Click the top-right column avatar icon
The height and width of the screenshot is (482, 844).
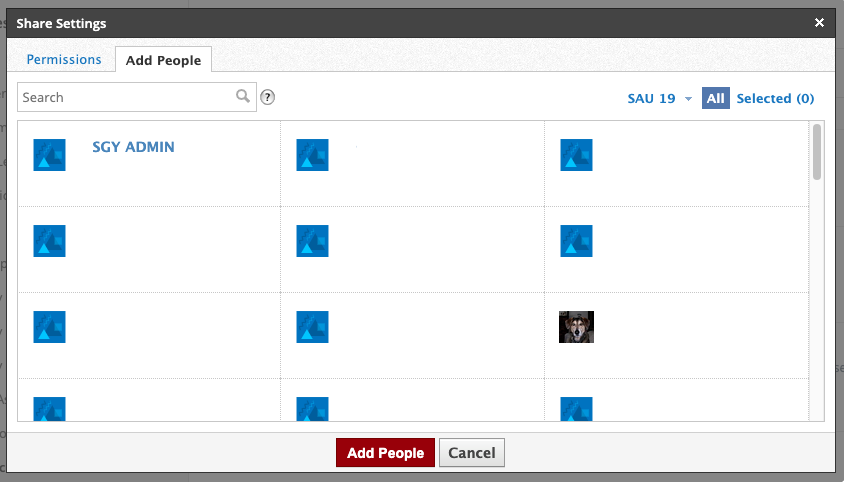pyautogui.click(x=576, y=155)
